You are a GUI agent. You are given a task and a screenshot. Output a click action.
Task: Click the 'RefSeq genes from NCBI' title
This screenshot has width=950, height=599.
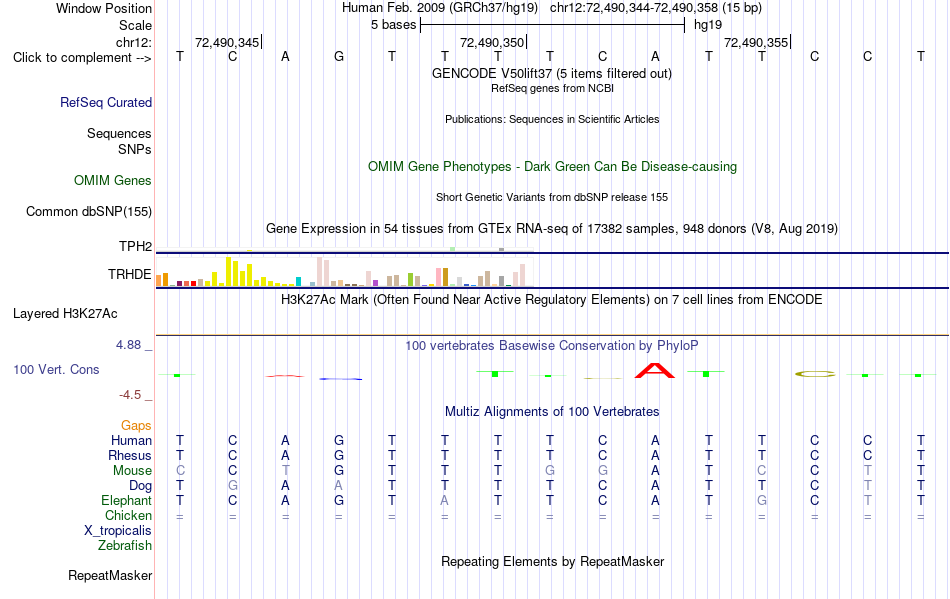[x=553, y=88]
